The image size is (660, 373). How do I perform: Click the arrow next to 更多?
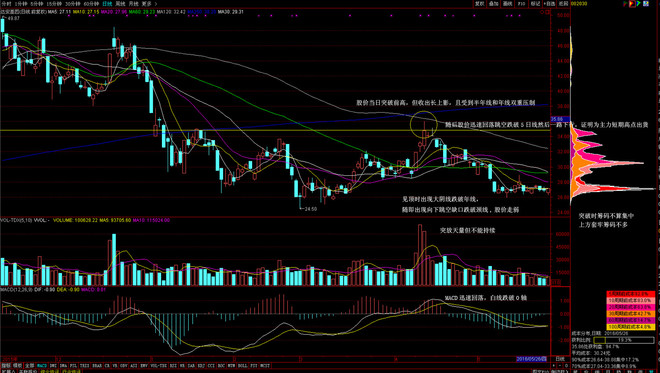coord(156,3)
